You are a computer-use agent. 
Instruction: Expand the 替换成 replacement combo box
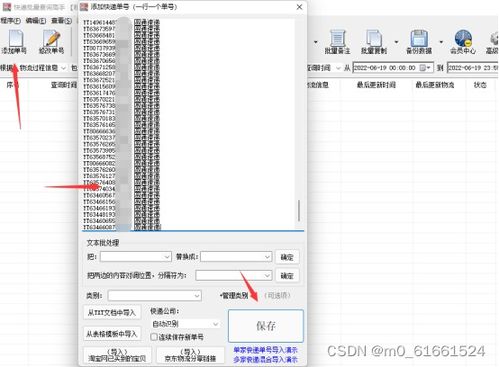pos(267,257)
